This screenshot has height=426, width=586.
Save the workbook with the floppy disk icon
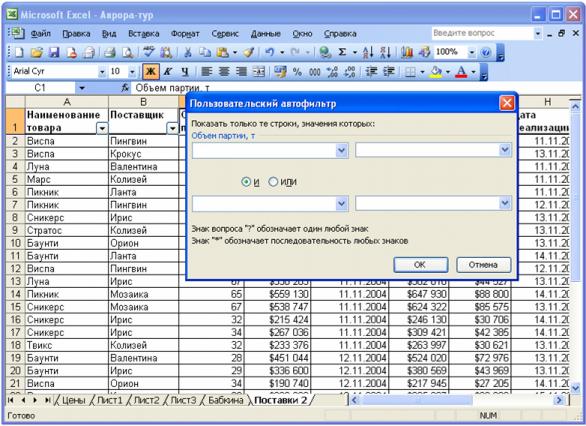click(54, 53)
